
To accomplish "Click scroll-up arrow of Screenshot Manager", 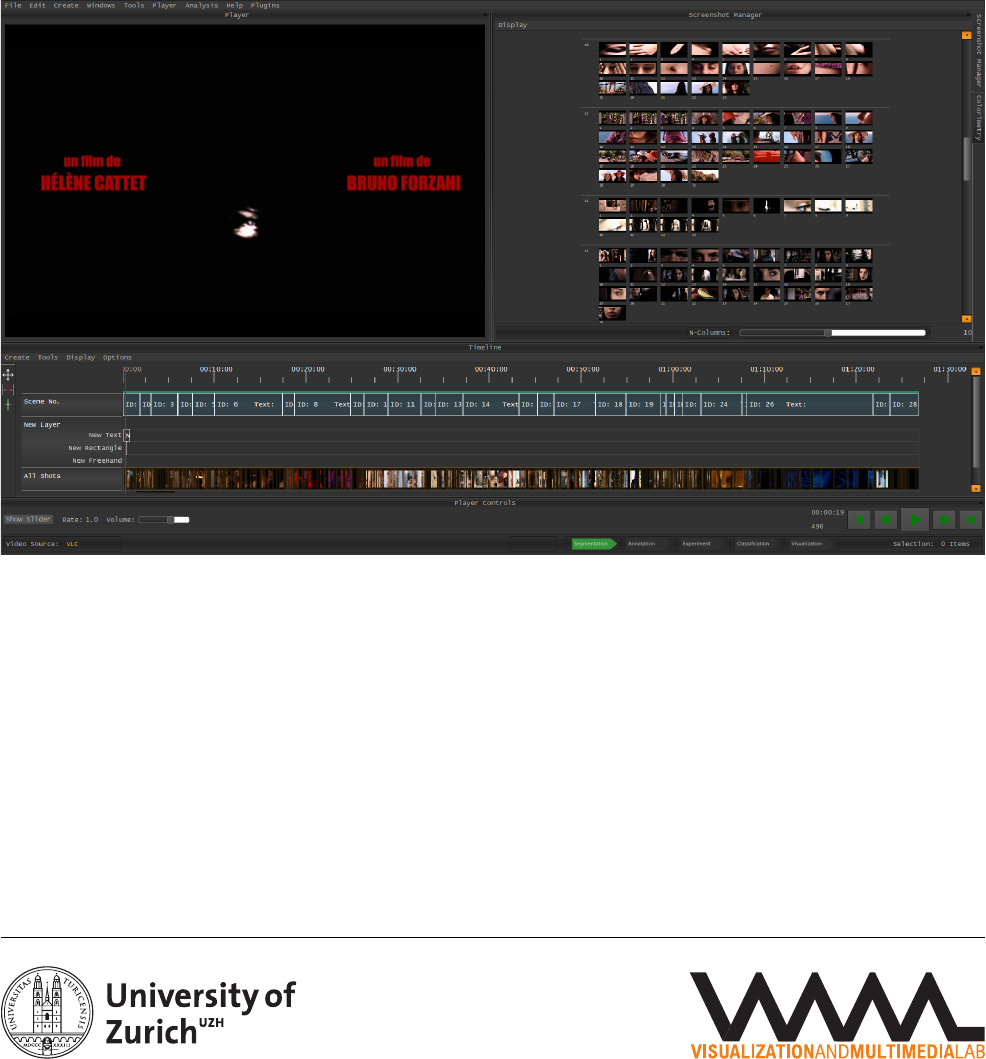I will tap(966, 35).
